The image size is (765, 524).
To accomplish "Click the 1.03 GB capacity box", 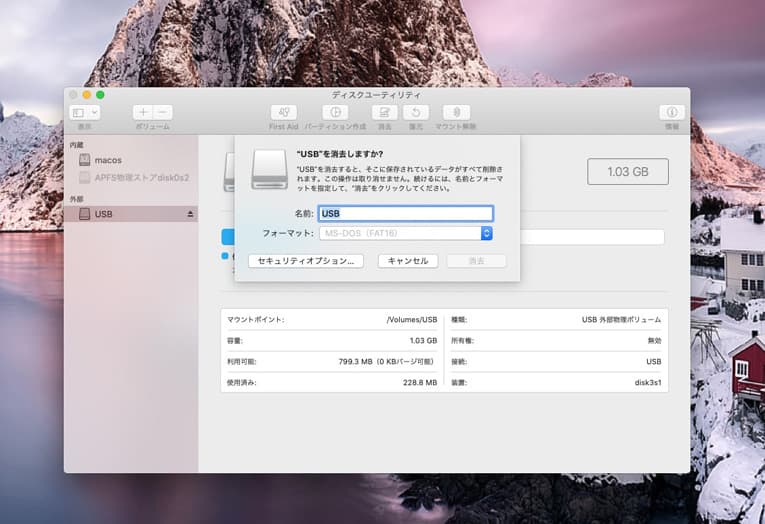I will point(627,171).
